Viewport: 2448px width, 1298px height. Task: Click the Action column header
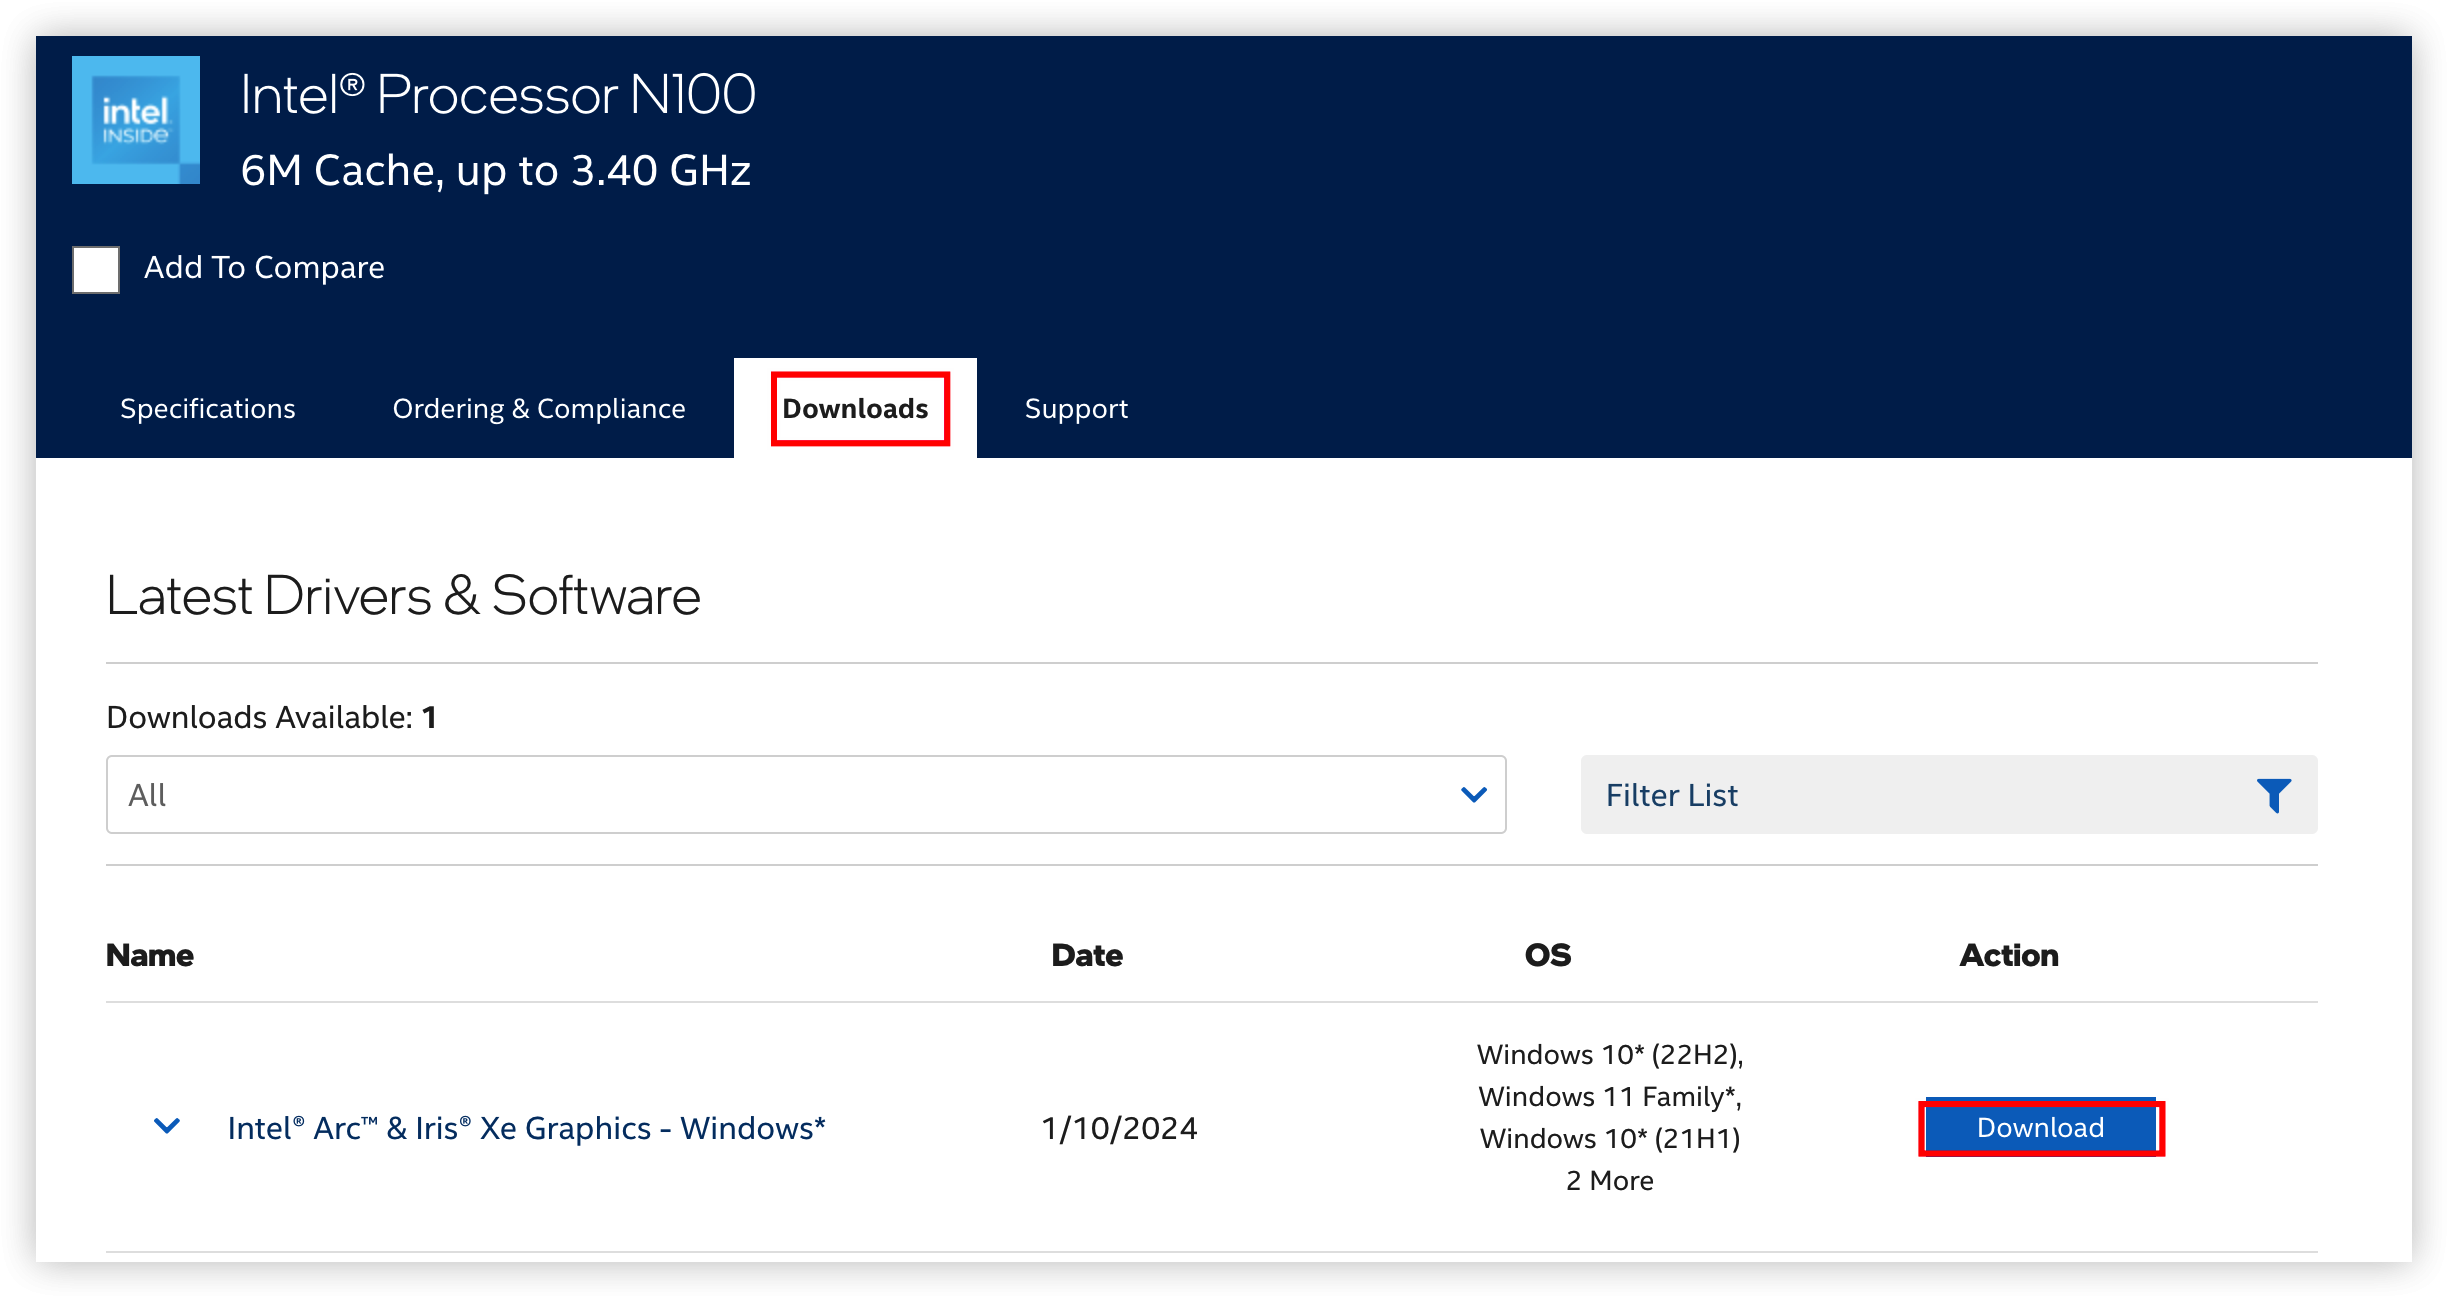2008,956
